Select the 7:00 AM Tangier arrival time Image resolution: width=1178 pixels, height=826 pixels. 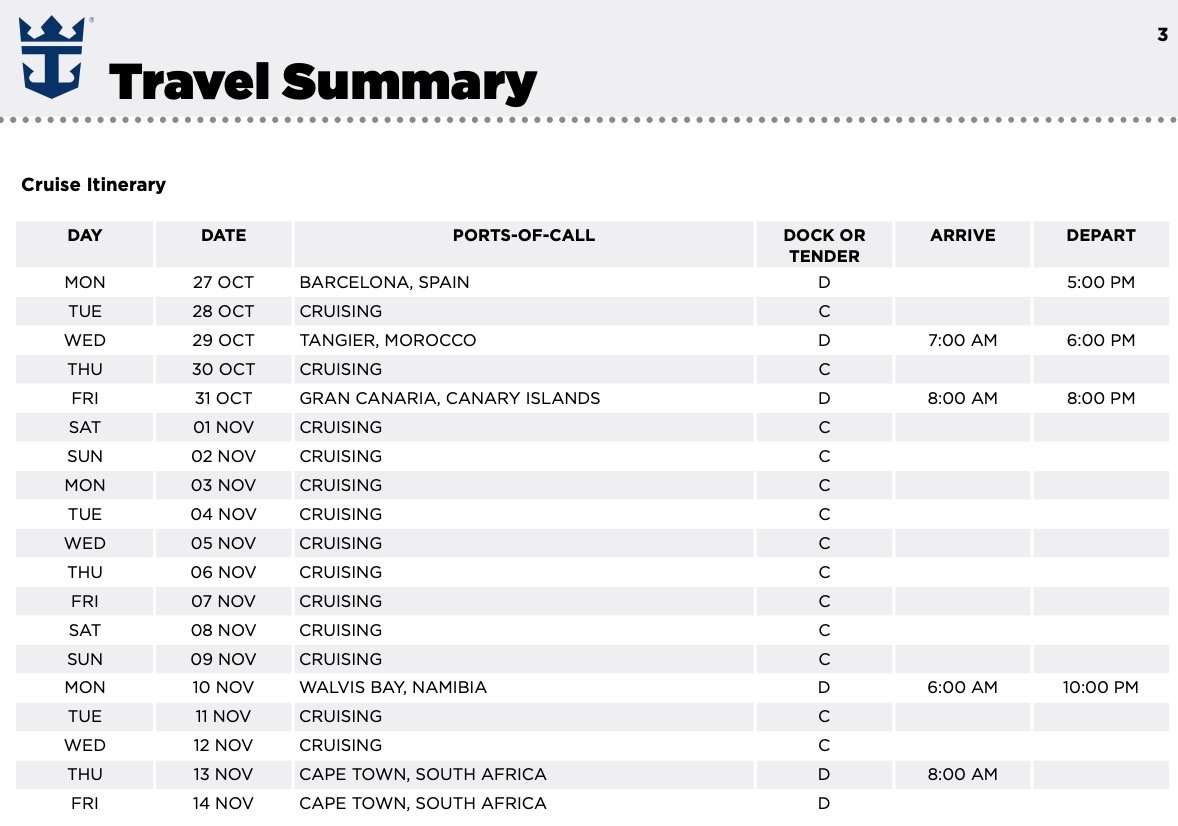(962, 340)
